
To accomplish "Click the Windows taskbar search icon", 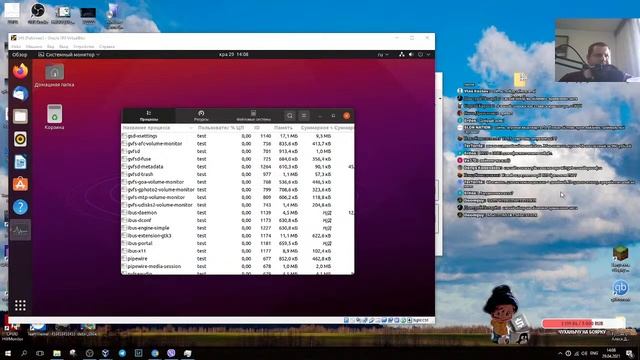I will (x=24, y=353).
